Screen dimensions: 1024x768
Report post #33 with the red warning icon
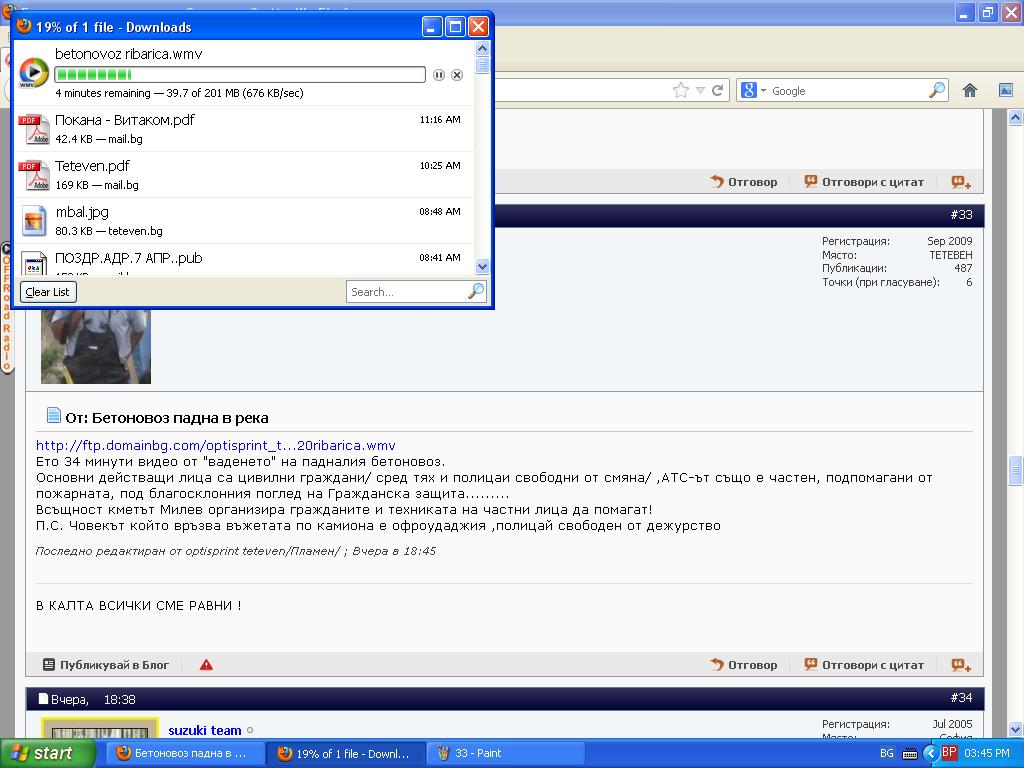point(206,665)
